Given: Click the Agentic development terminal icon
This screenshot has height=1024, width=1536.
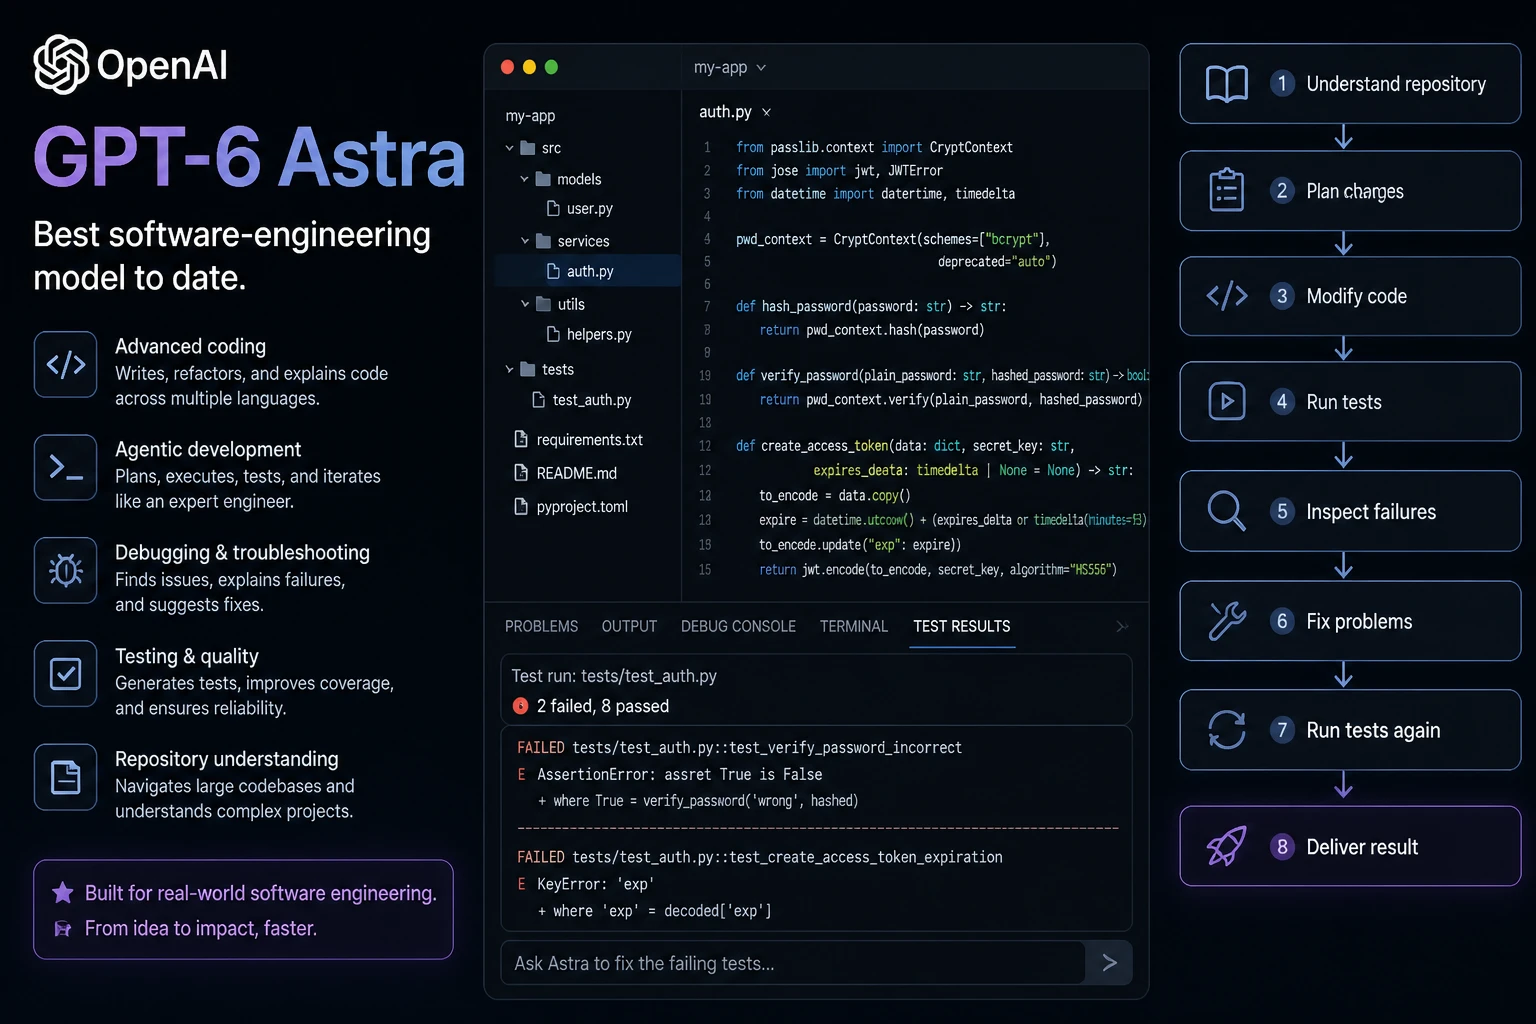Looking at the screenshot, I should (66, 467).
